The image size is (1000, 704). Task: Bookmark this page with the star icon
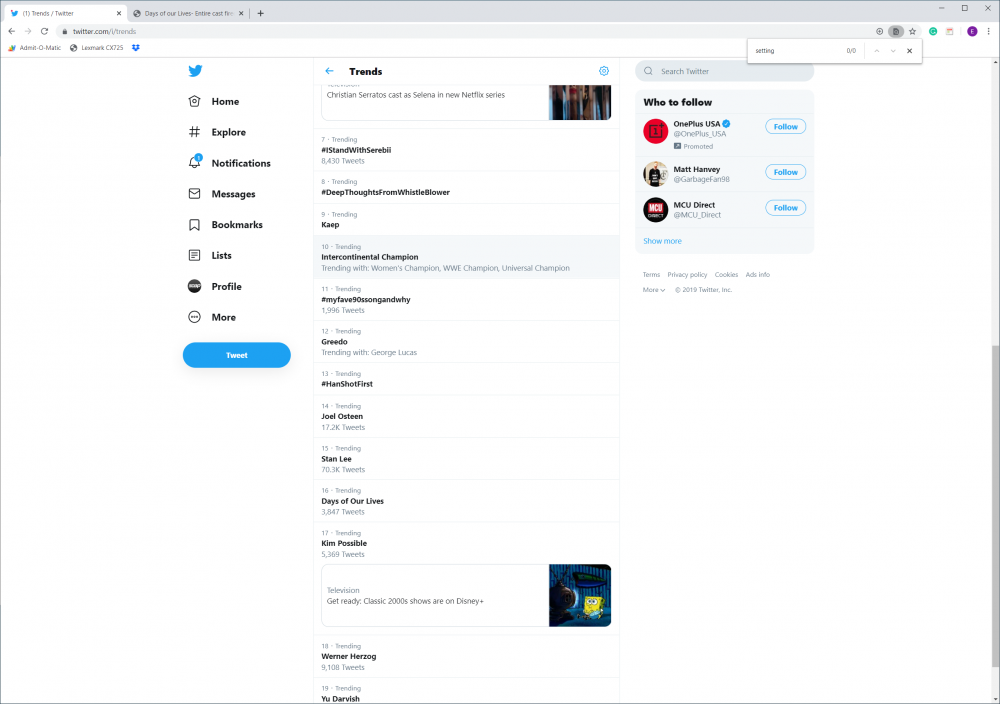click(912, 31)
